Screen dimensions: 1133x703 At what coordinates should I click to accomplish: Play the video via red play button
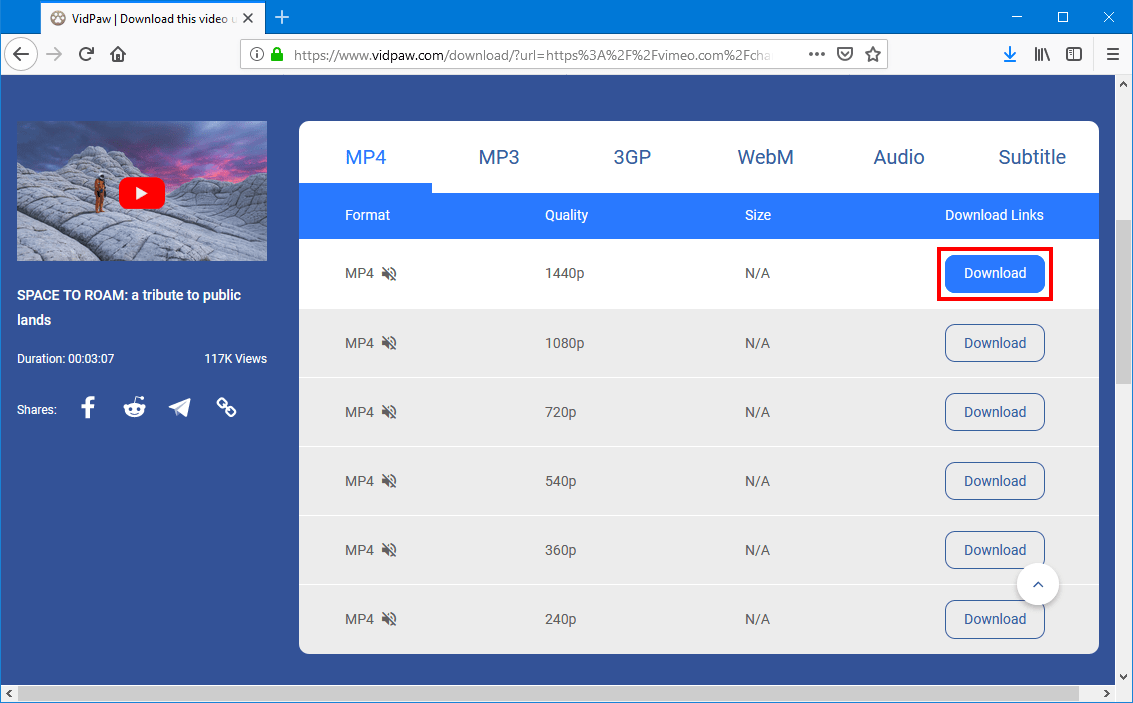(142, 193)
